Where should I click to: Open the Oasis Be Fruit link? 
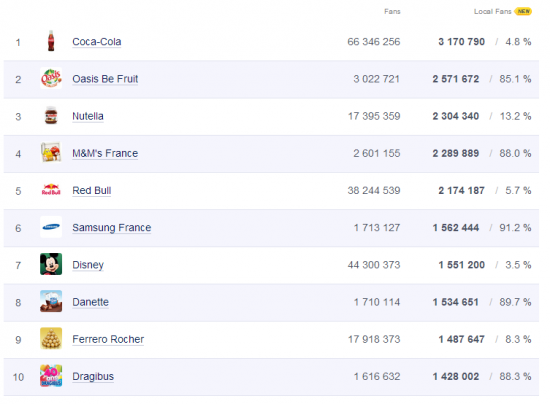point(105,79)
